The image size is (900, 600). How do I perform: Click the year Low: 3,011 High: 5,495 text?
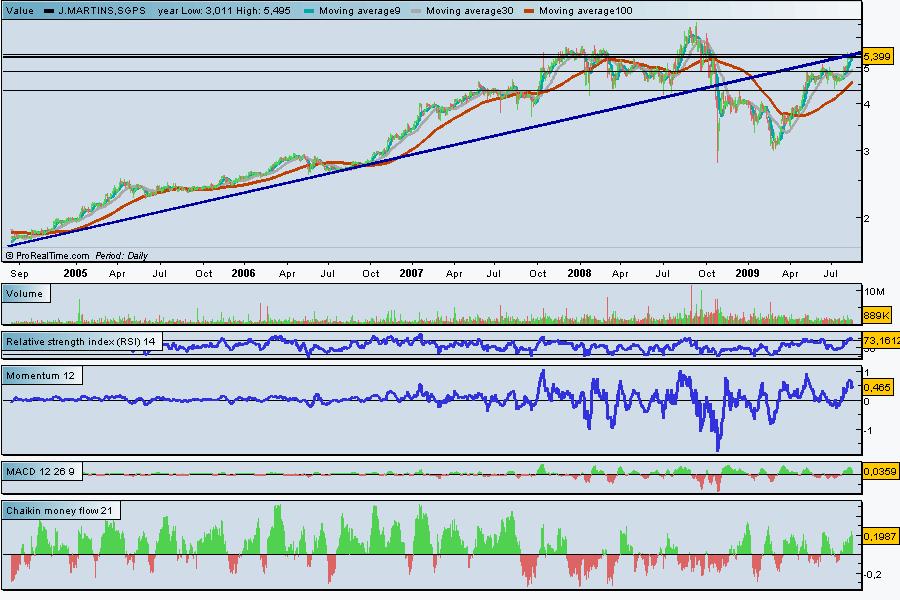(224, 10)
